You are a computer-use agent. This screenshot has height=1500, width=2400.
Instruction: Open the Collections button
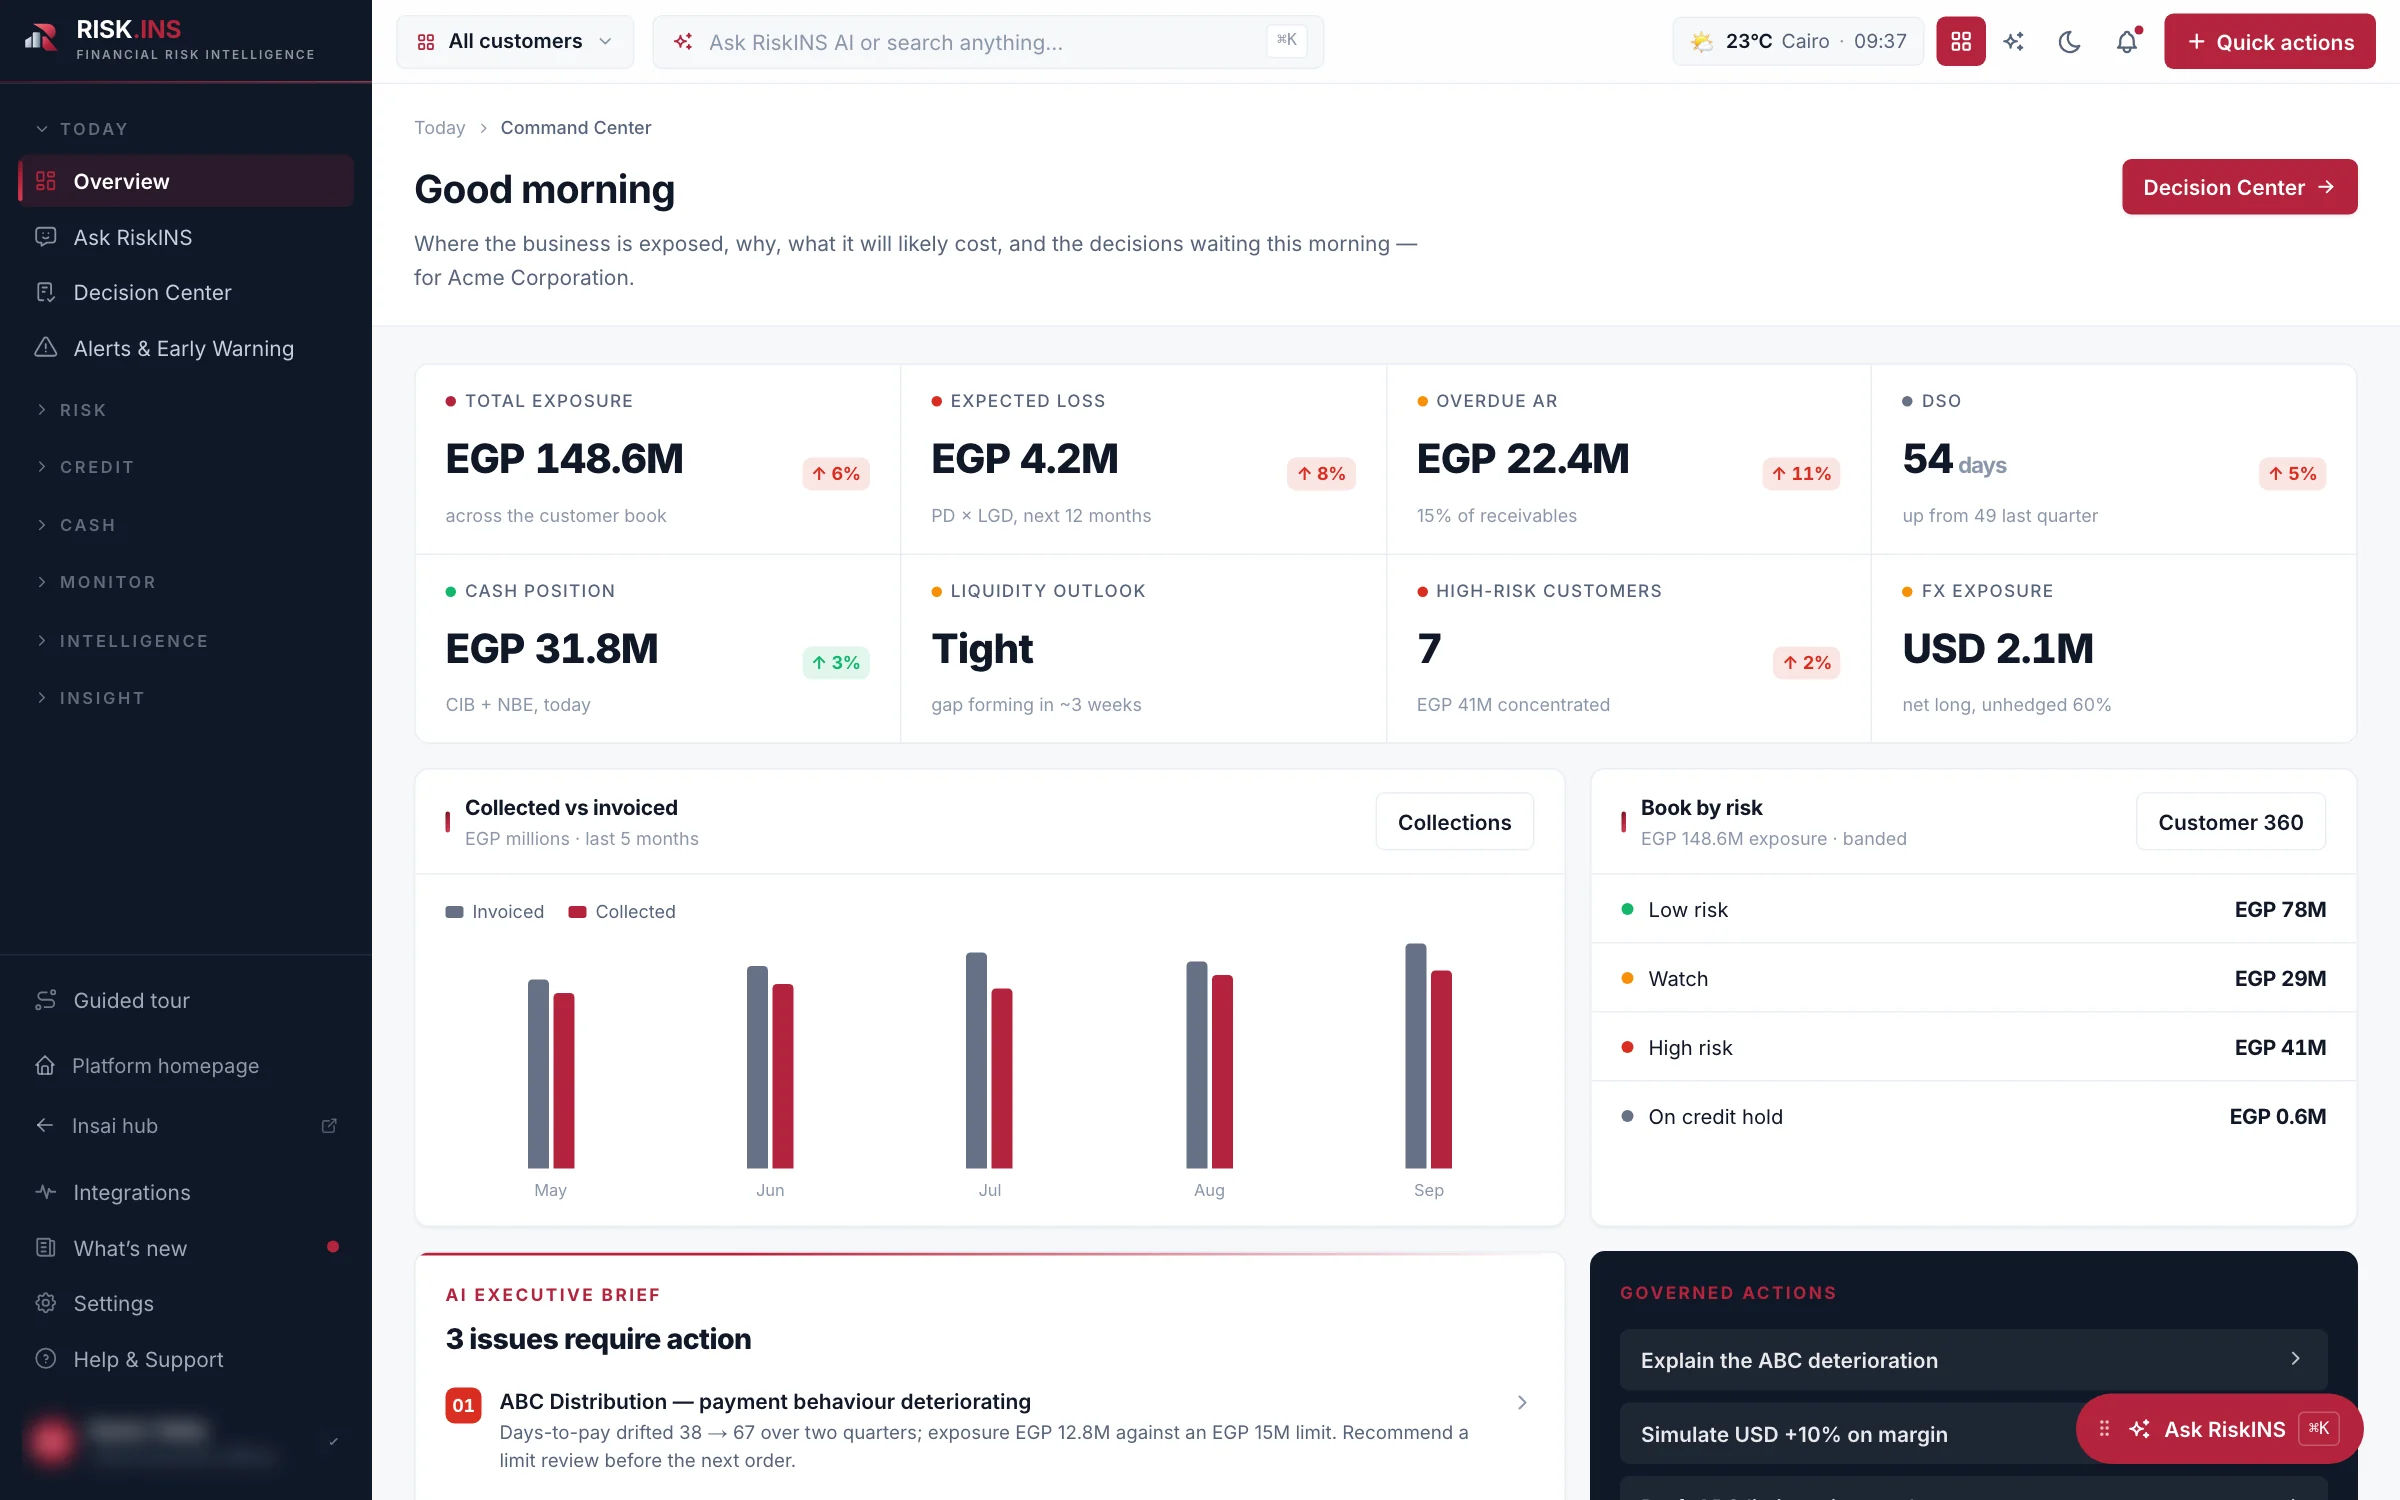1454,822
